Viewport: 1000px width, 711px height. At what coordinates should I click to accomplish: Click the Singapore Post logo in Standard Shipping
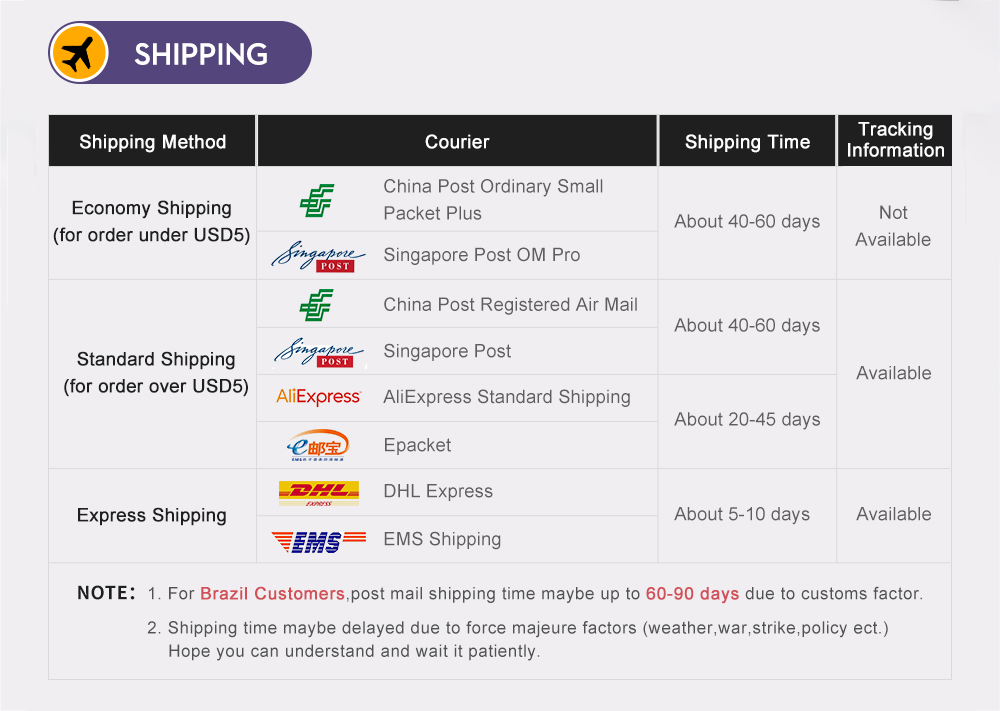coord(318,352)
